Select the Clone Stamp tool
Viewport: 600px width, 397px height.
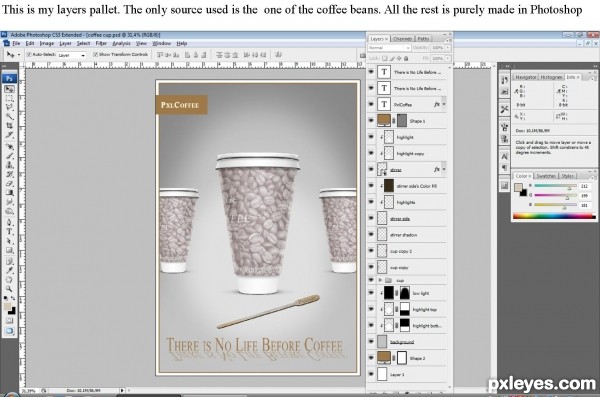click(x=10, y=165)
